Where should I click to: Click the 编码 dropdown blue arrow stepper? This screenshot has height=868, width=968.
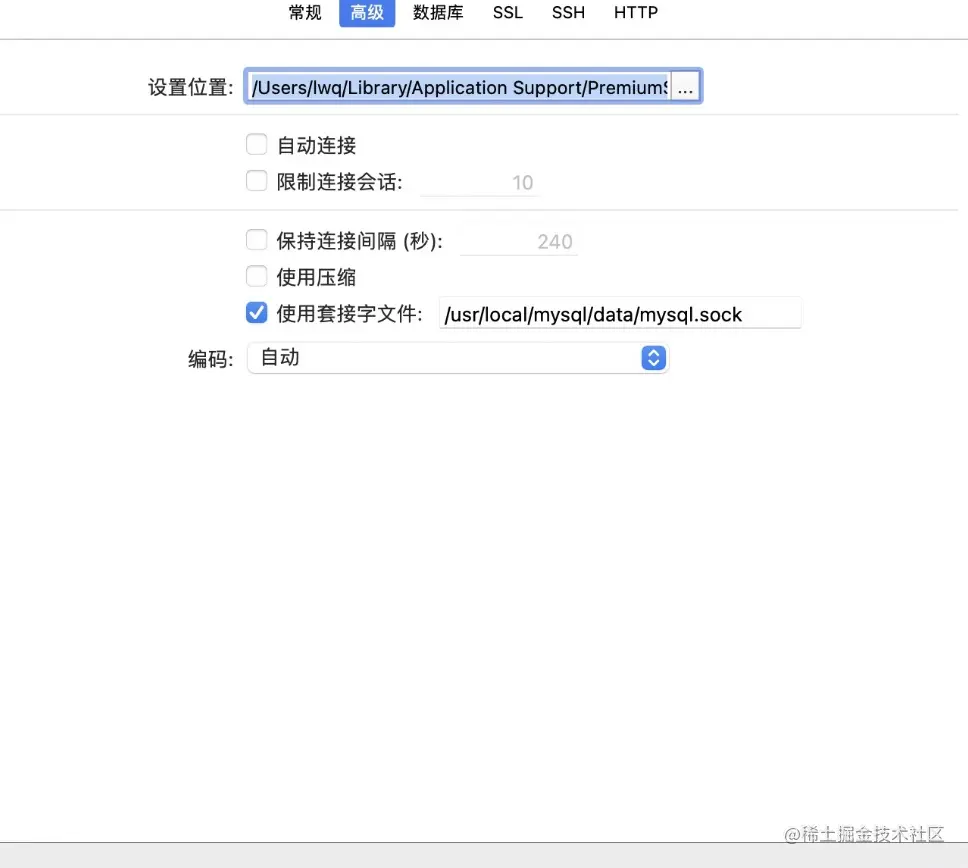pos(654,358)
